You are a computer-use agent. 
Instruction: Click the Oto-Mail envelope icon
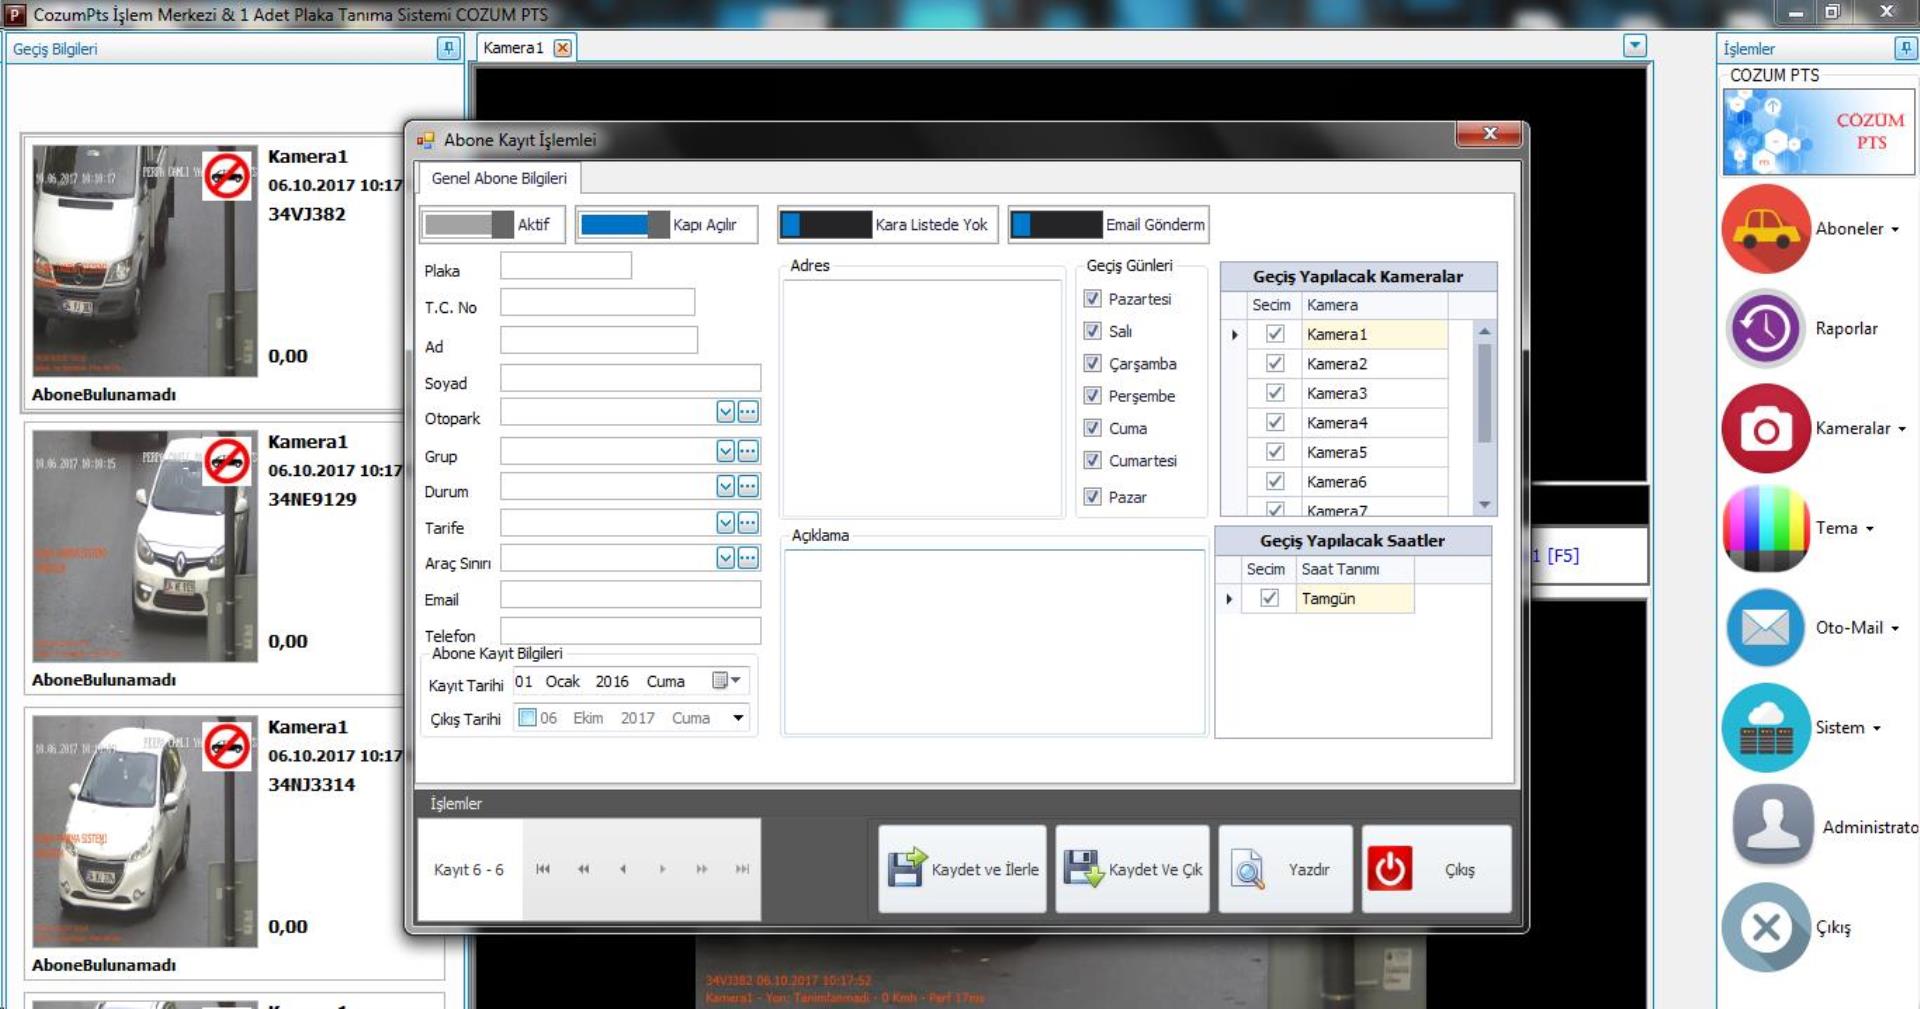pyautogui.click(x=1765, y=628)
